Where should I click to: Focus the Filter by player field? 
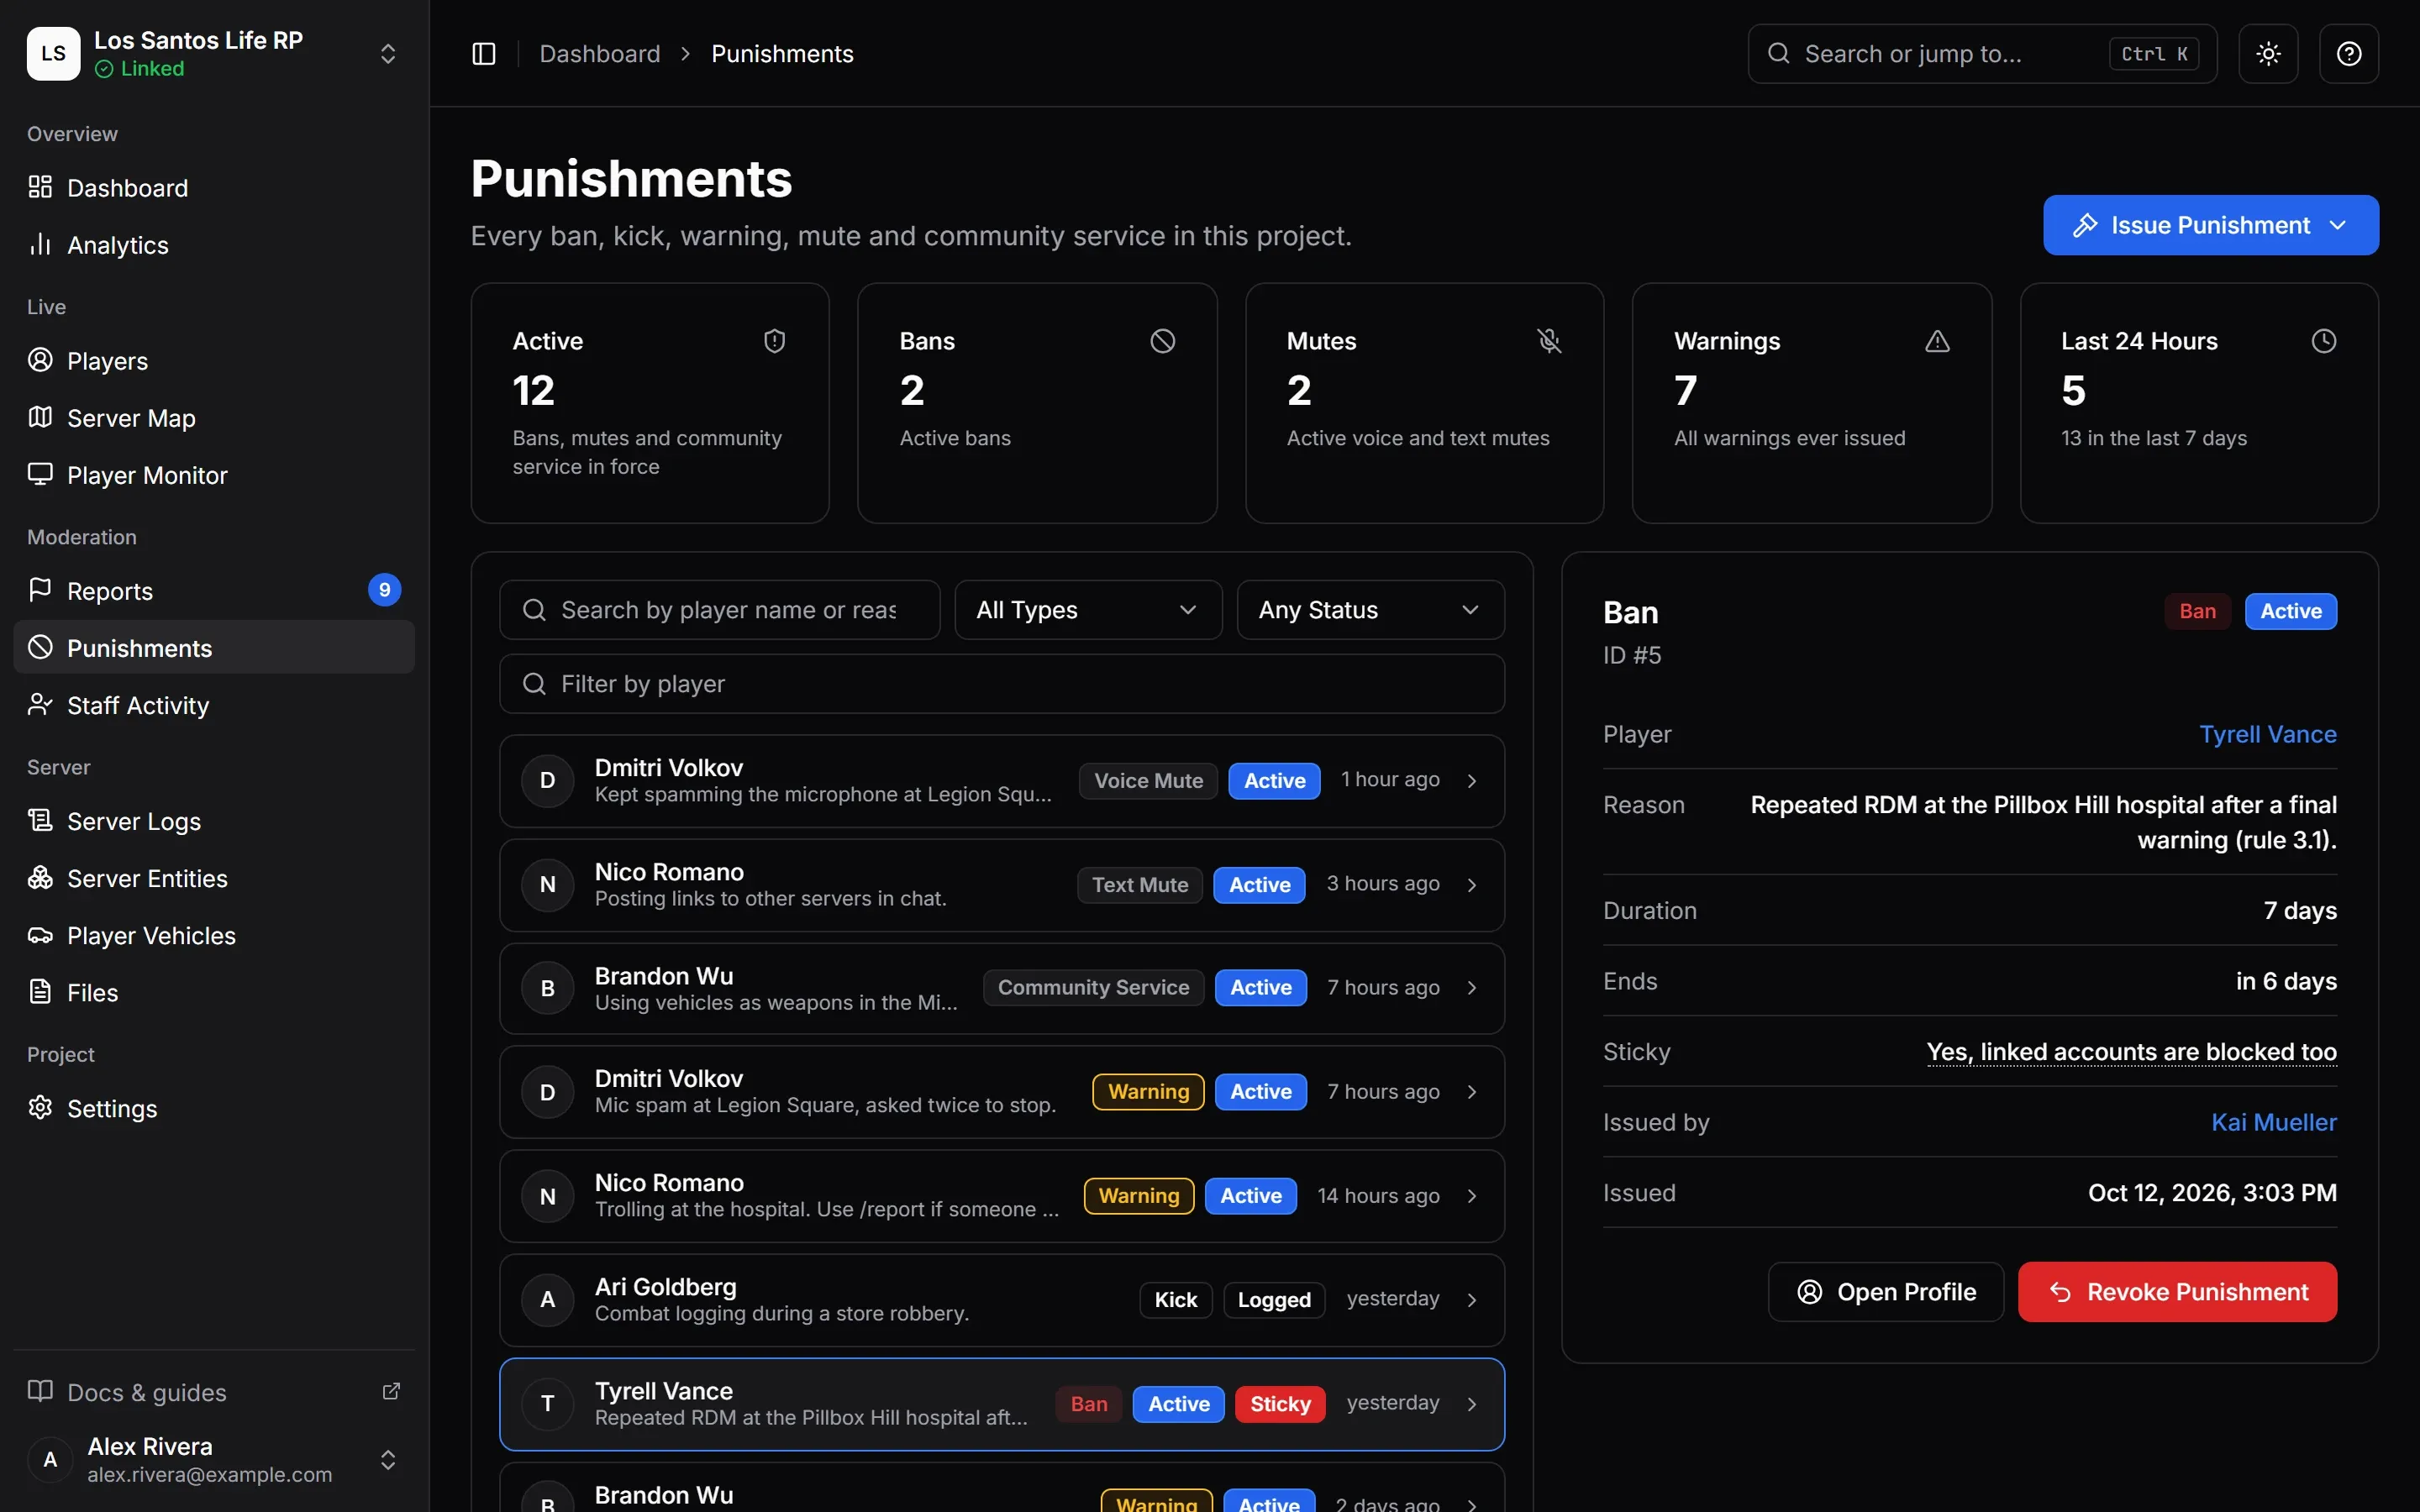[1002, 684]
